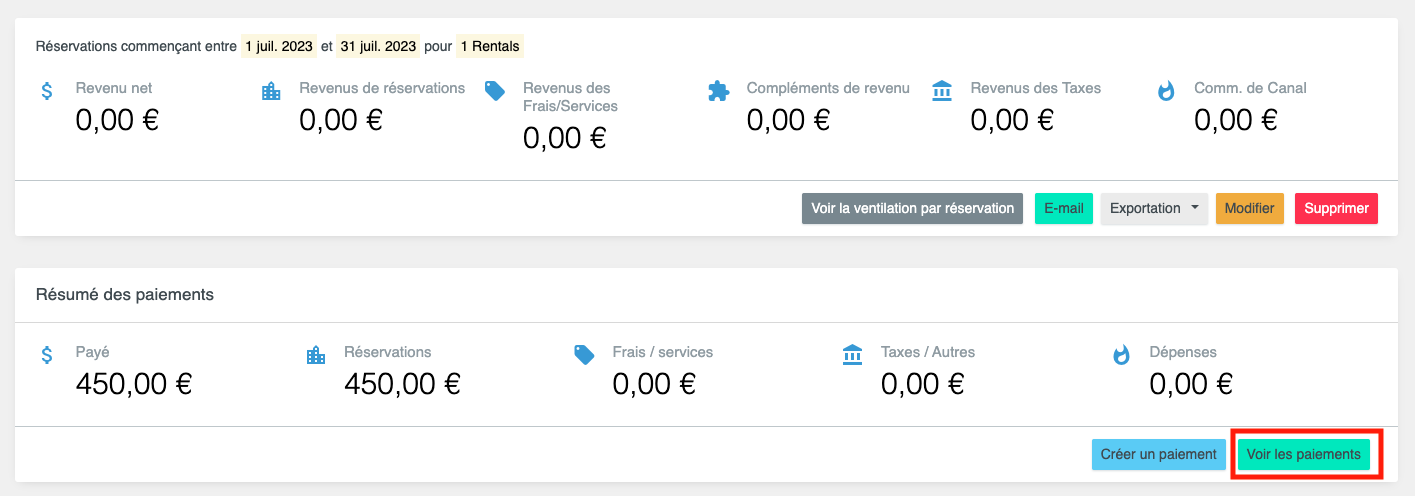Click the dollar icon beside Payé

[x=47, y=355]
